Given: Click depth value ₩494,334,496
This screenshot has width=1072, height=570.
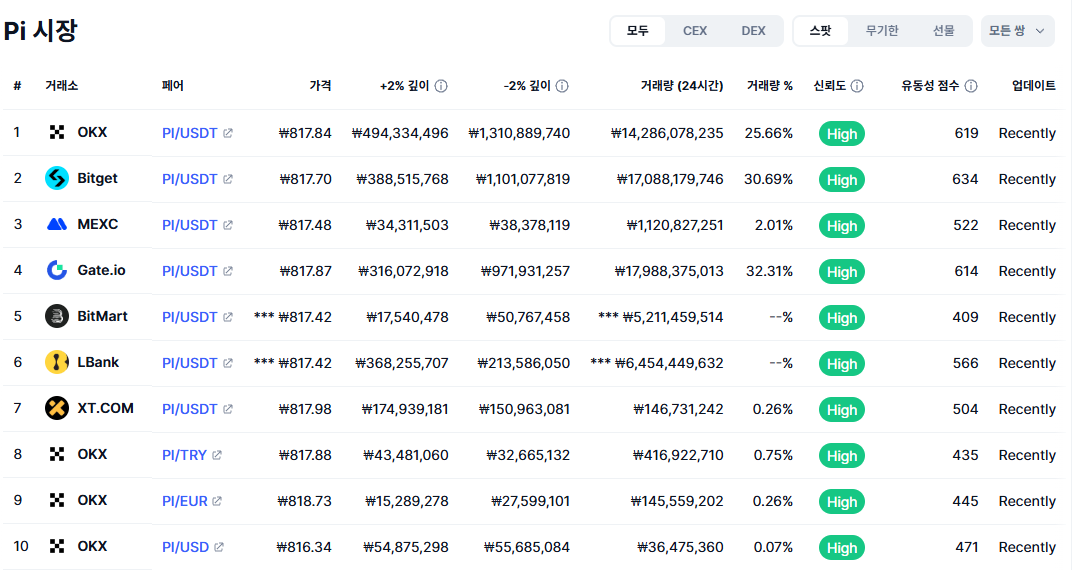Looking at the screenshot, I should coord(400,133).
